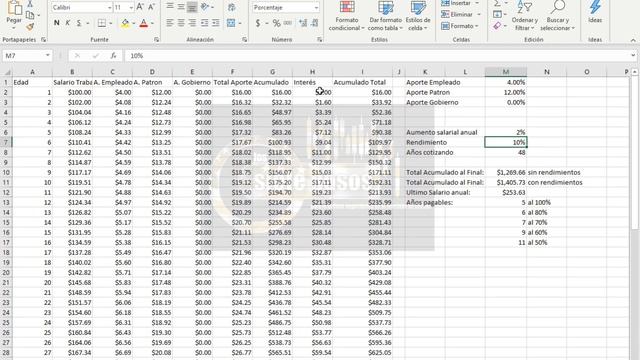Toggle bottom vertical alignment
This screenshot has height=360, width=640.
[x=192, y=7]
